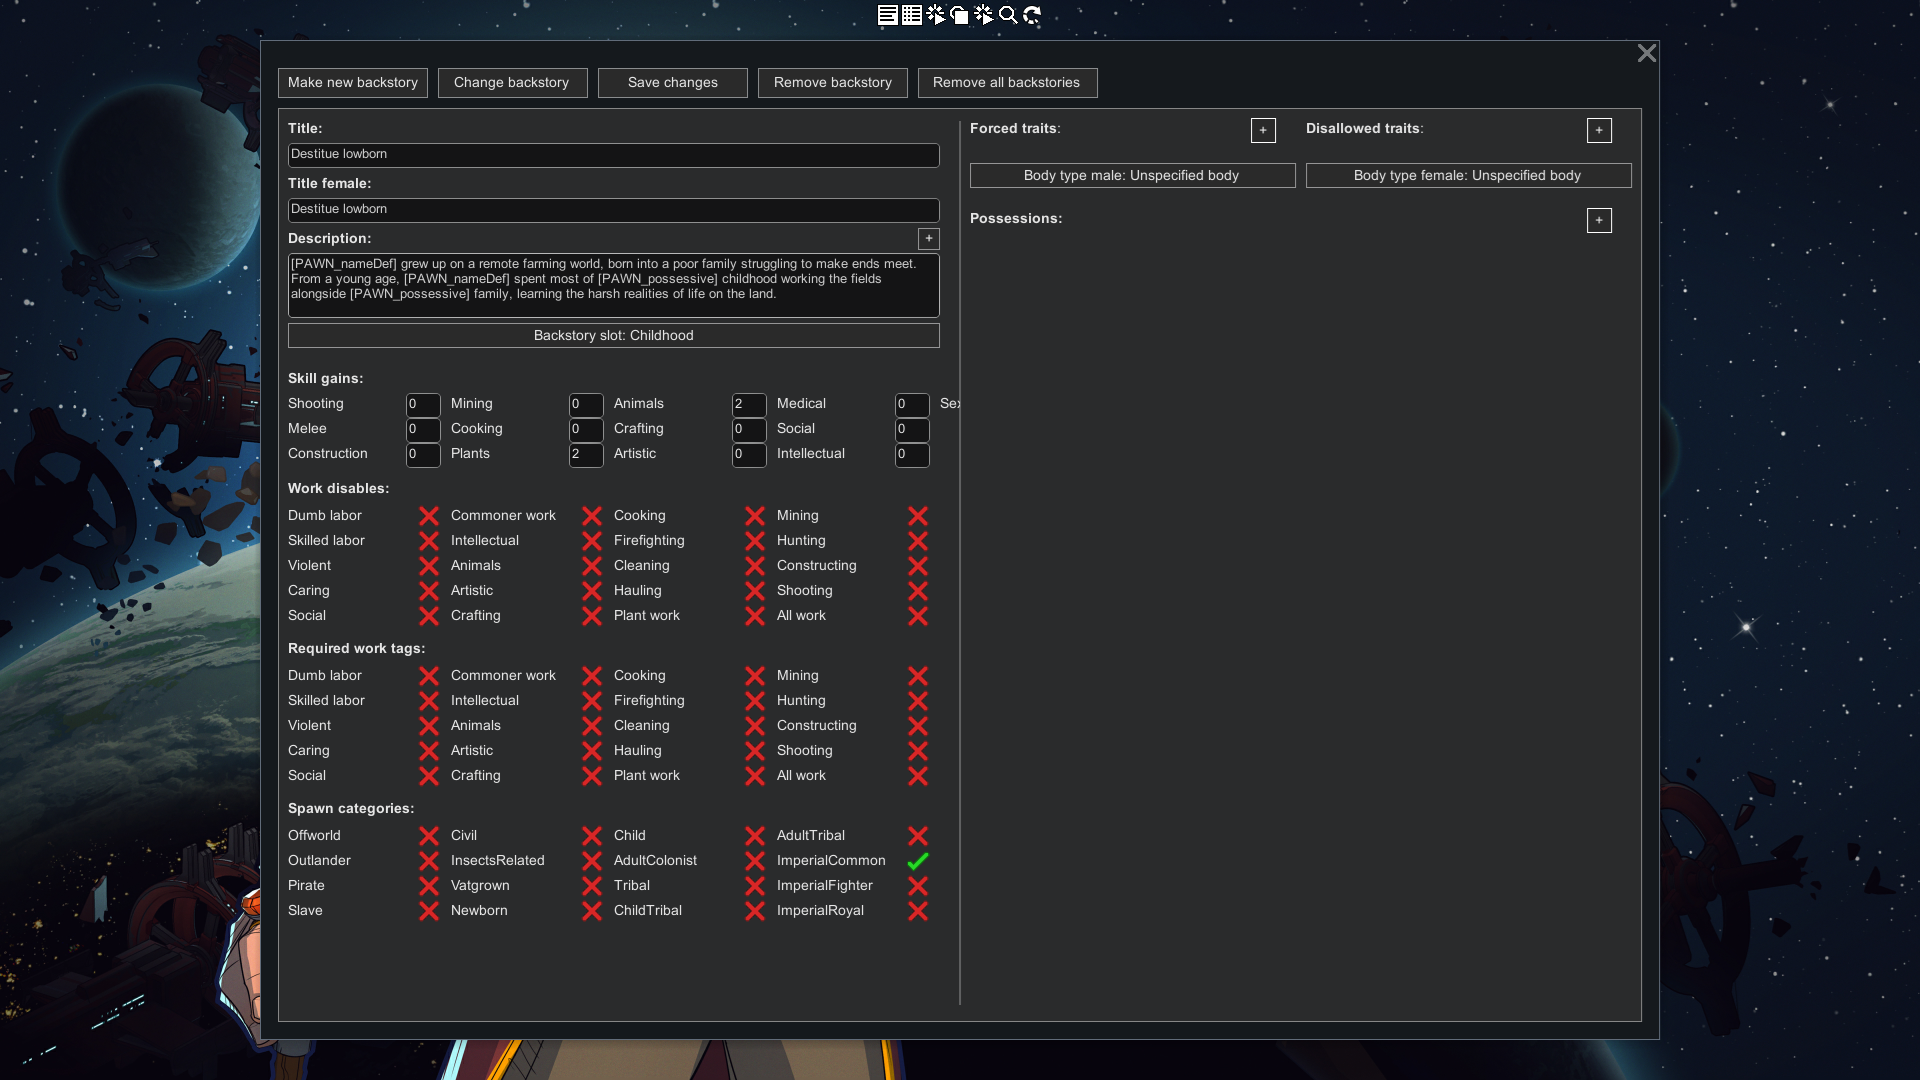Screen dimensions: 1920x1080
Task: Click Make new backstory button
Action: tap(353, 83)
